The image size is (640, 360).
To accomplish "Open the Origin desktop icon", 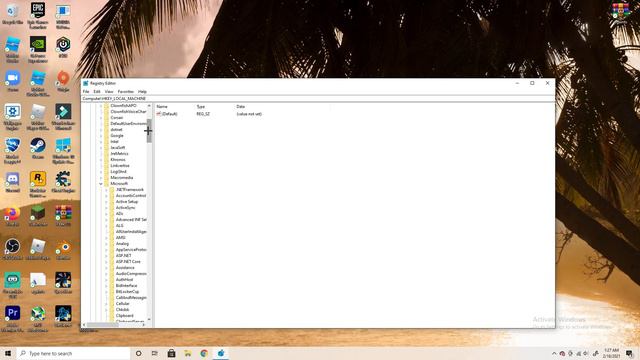I will [x=63, y=81].
